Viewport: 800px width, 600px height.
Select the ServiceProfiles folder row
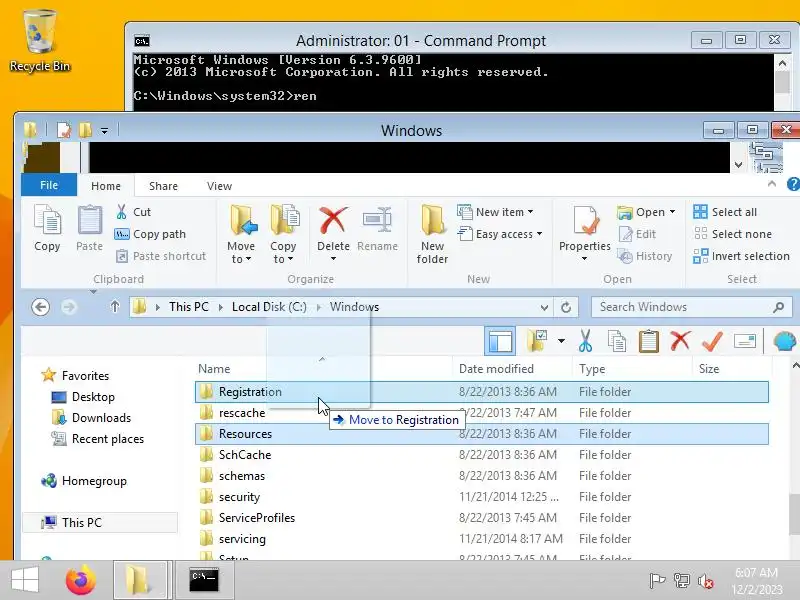[x=482, y=518]
